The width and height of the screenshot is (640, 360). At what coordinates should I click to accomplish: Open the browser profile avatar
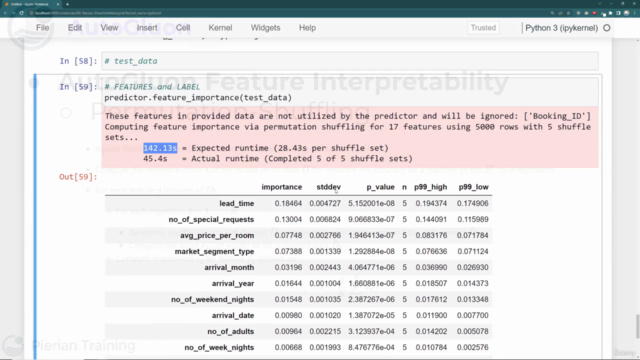pyautogui.click(x=627, y=13)
